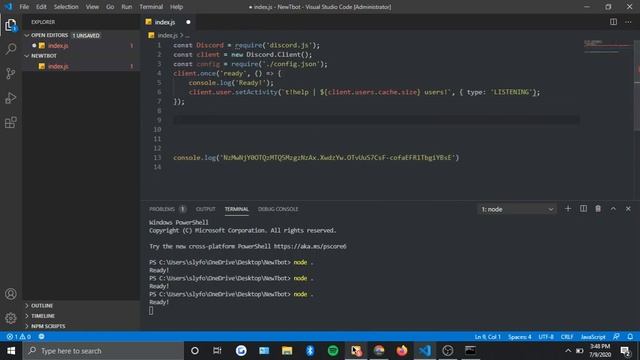
Task: Change line ending via CRLF
Action: (567, 337)
